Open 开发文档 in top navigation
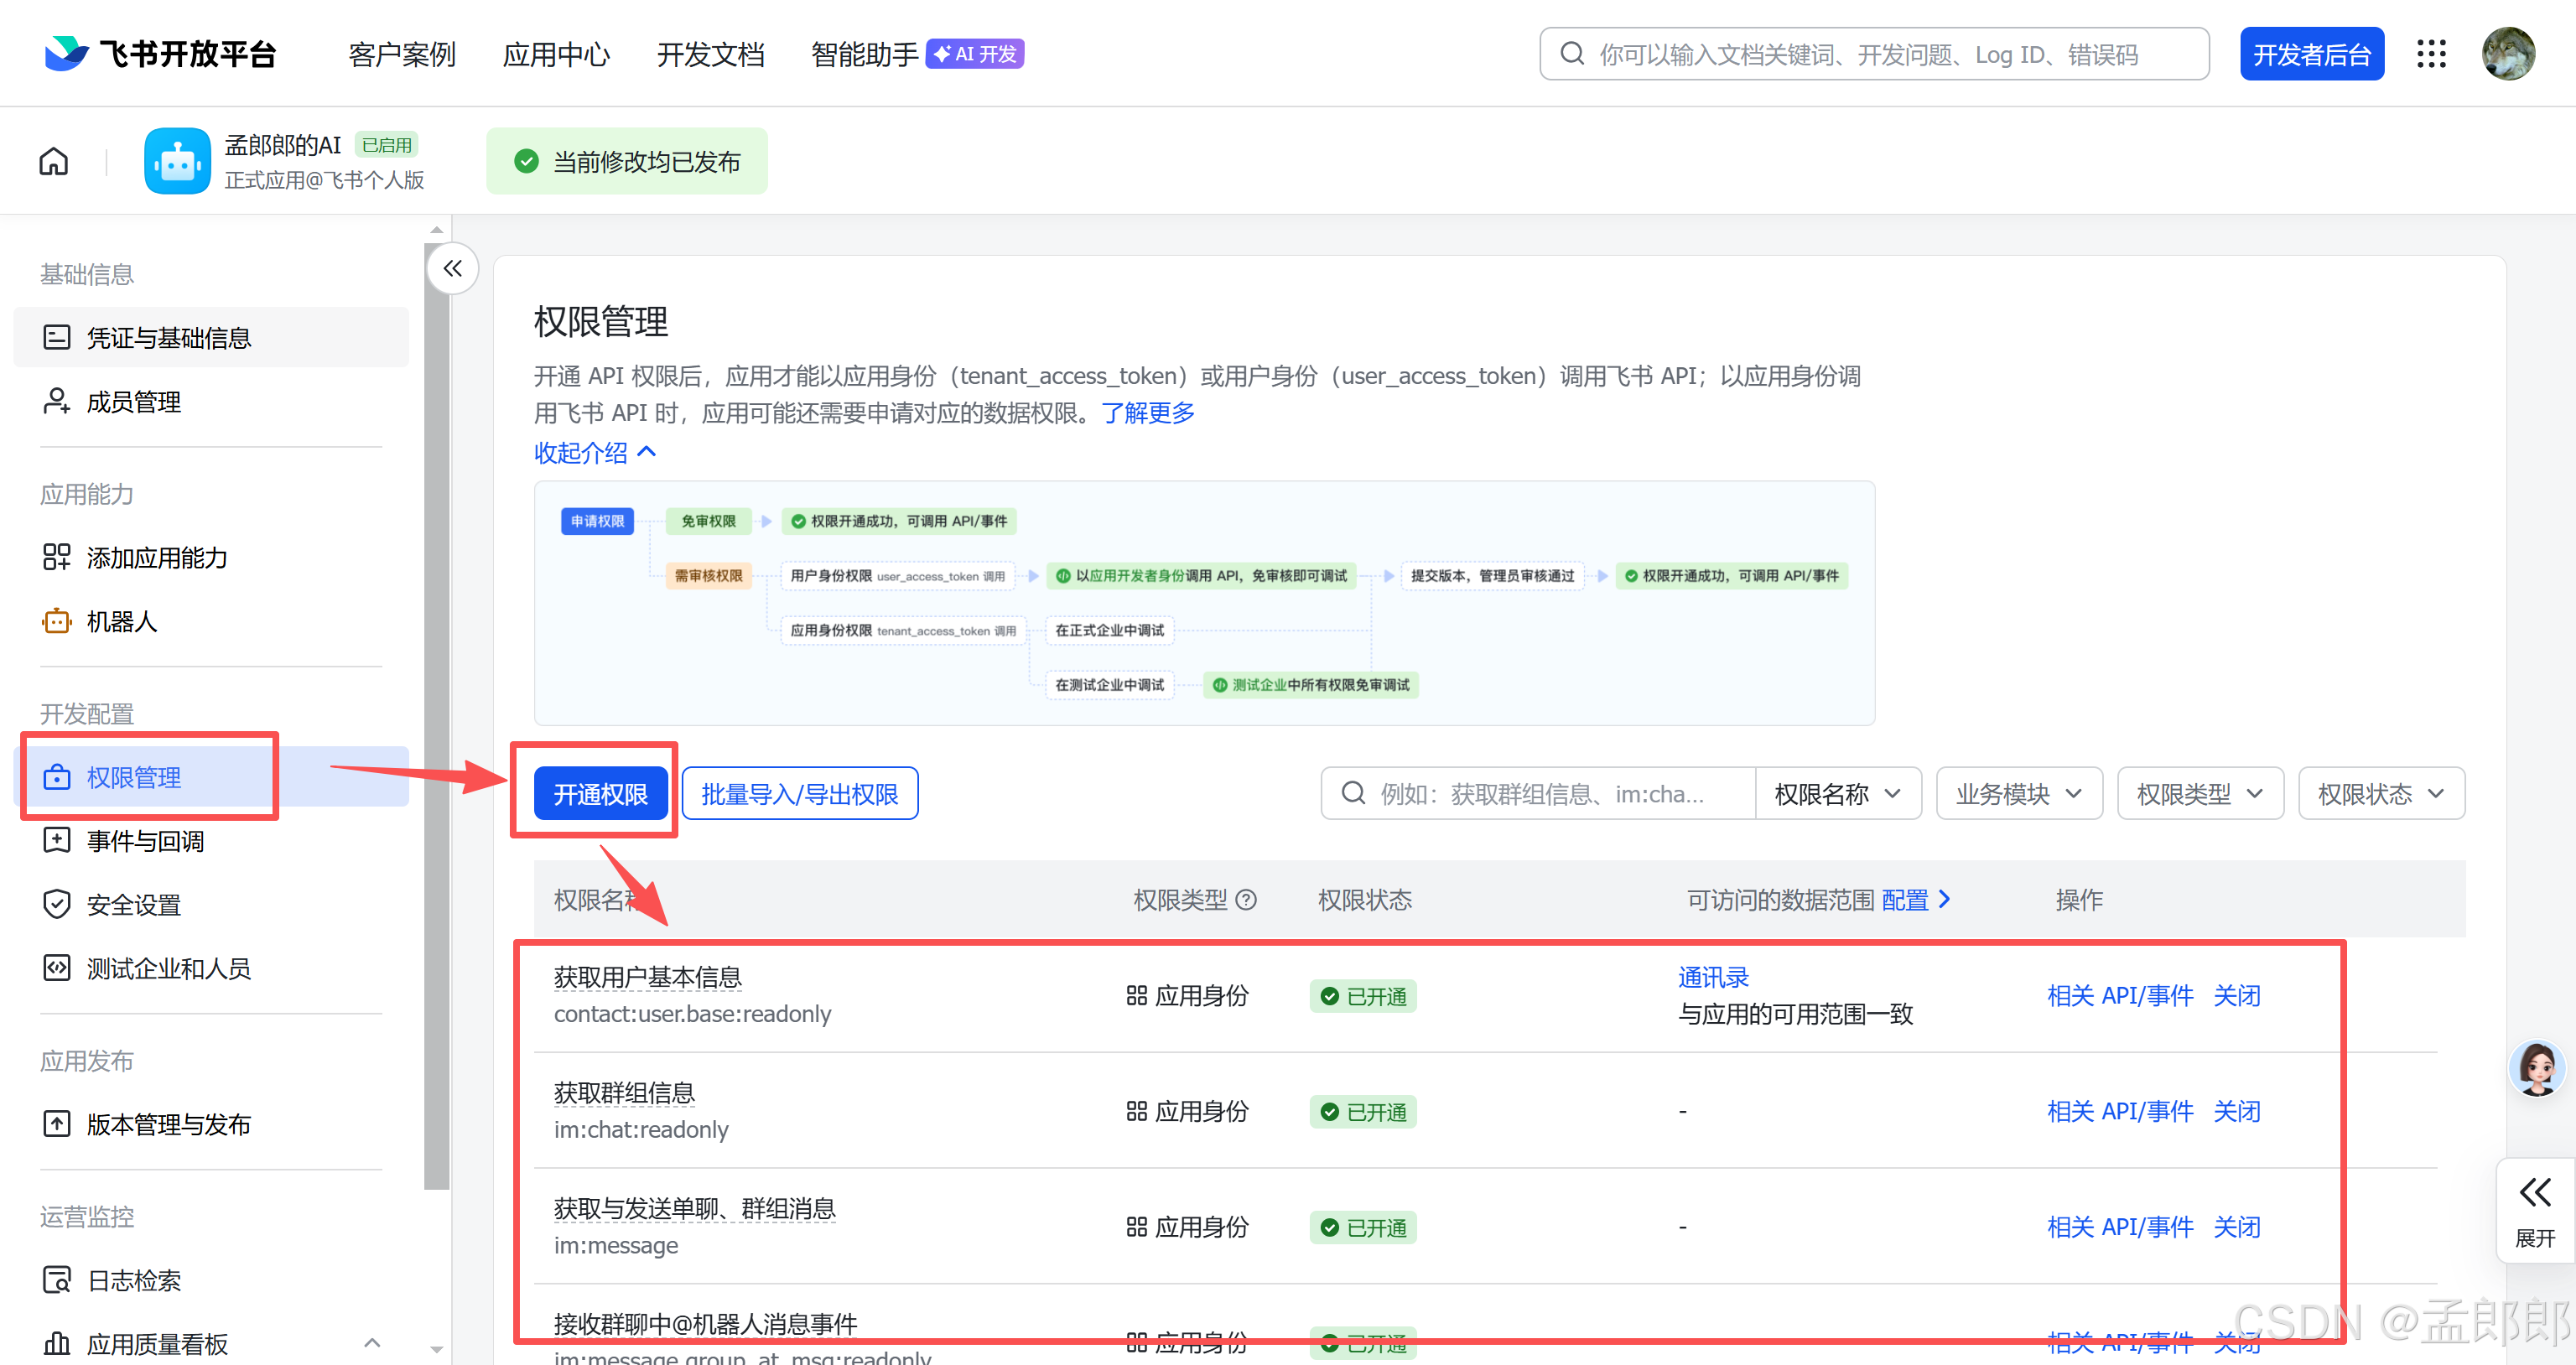Image resolution: width=2576 pixels, height=1365 pixels. (x=710, y=54)
